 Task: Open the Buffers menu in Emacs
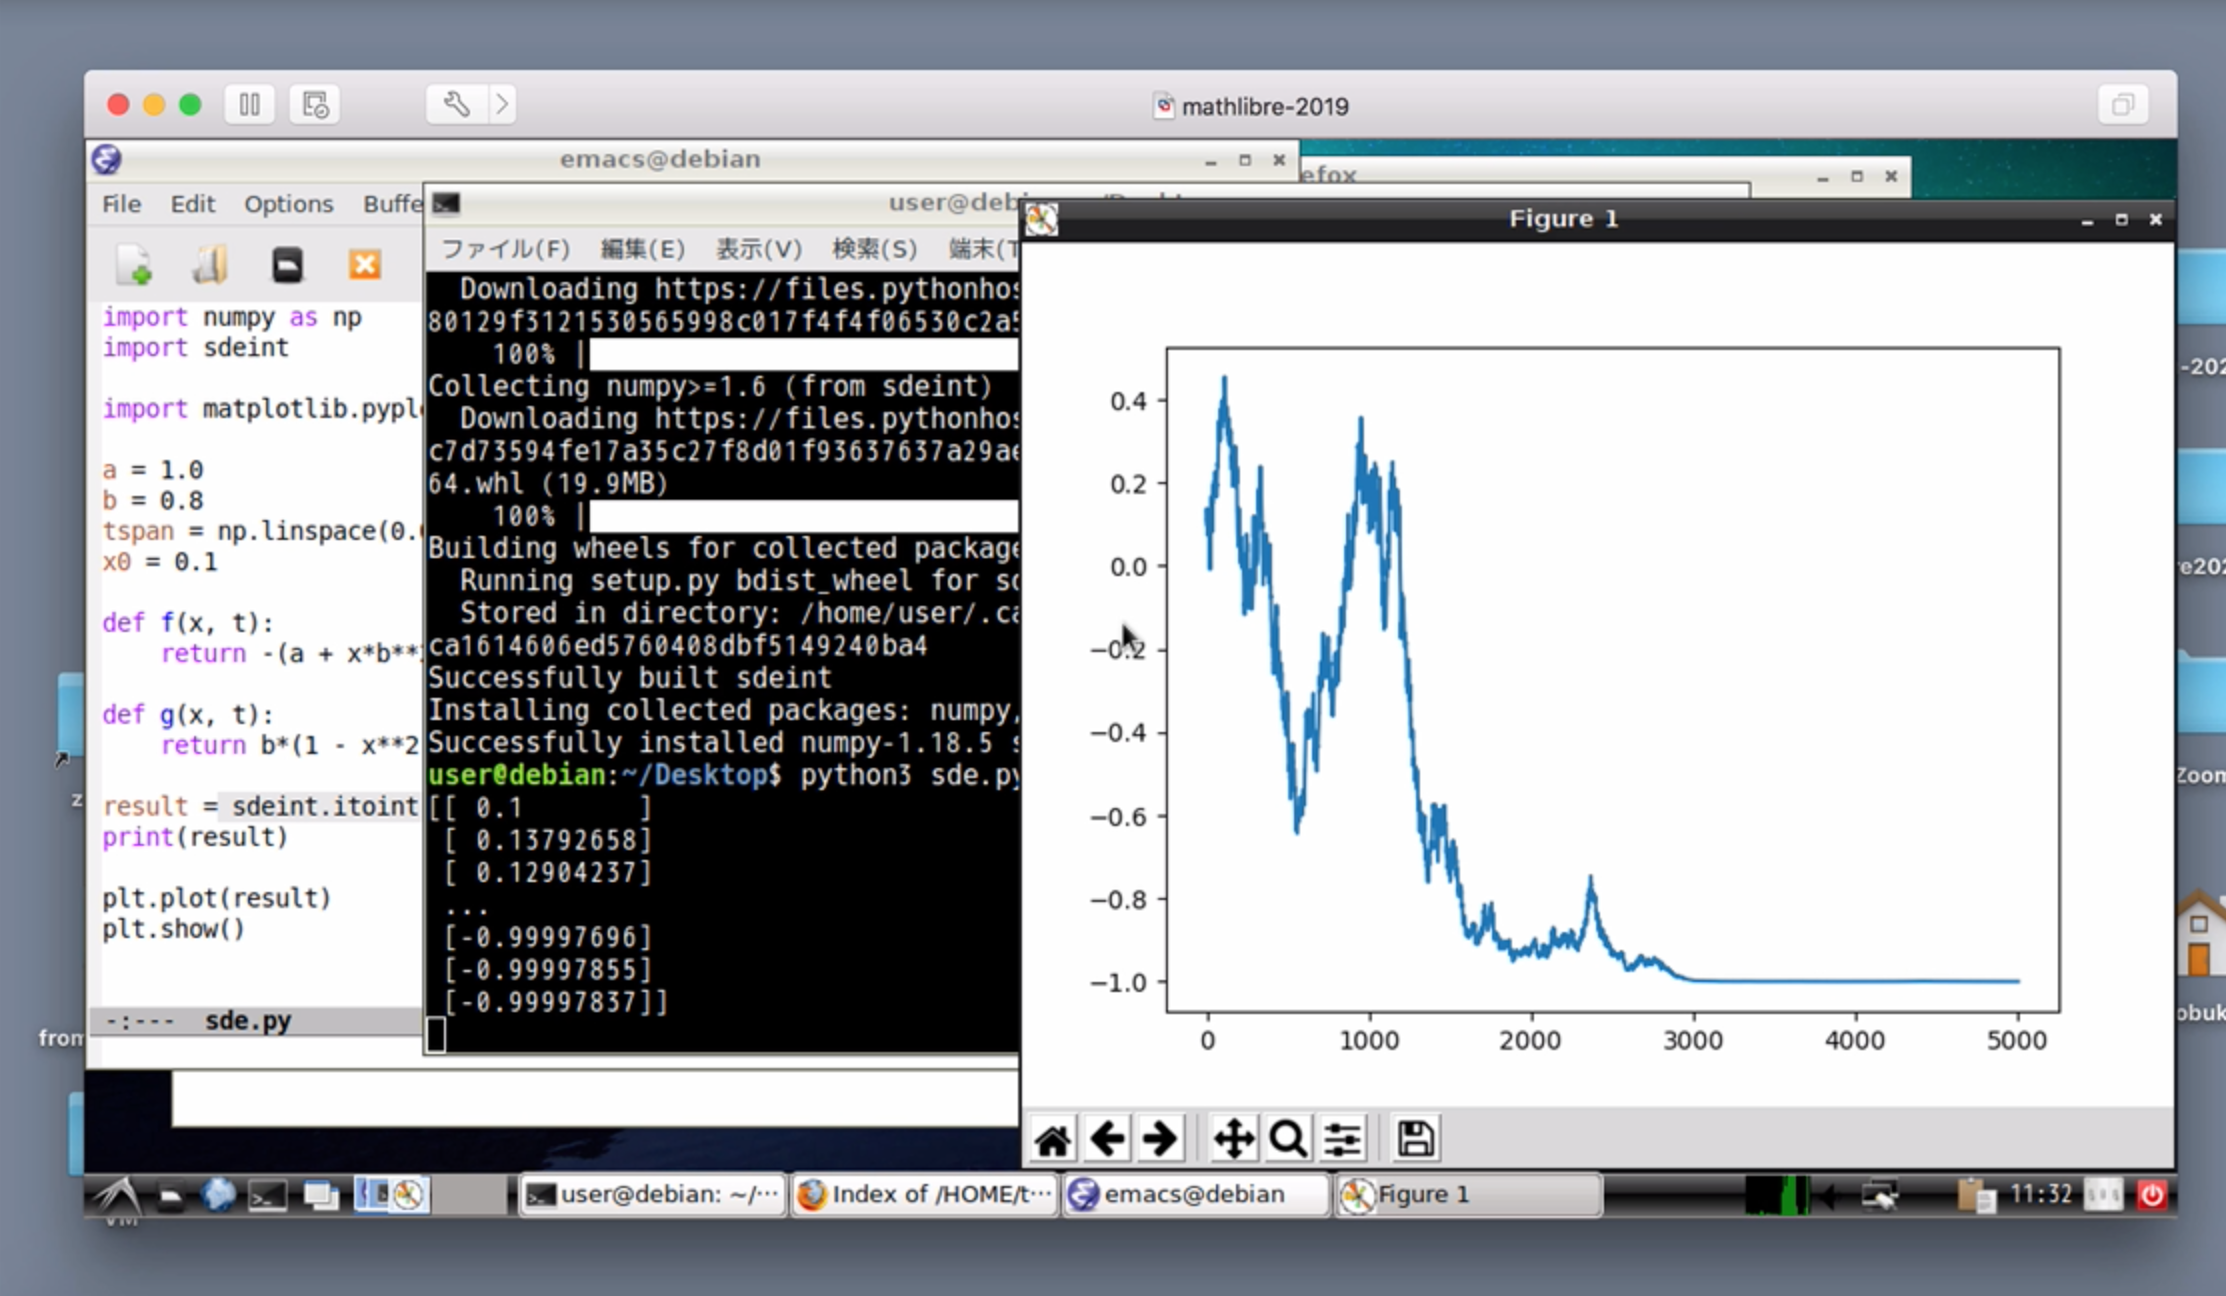click(392, 204)
